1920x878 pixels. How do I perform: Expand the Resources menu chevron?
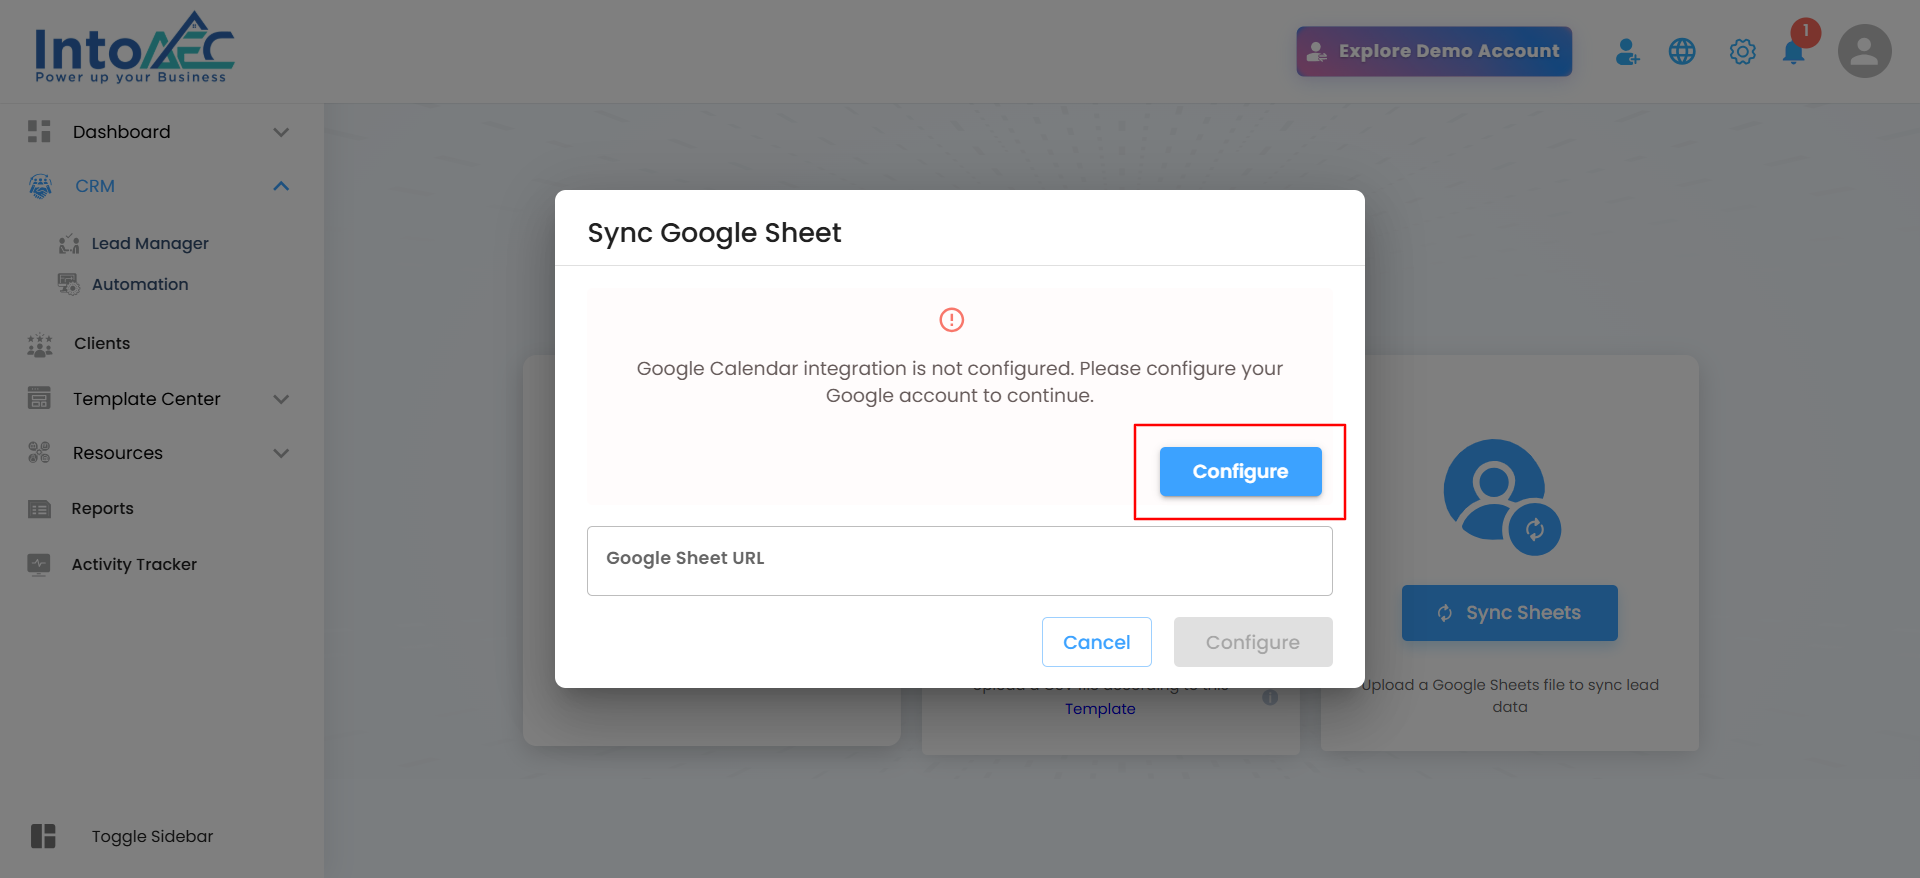[x=281, y=453]
